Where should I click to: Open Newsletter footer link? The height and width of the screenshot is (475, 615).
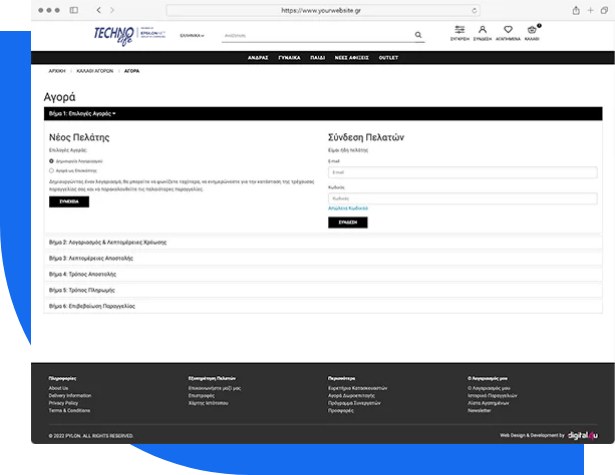[479, 410]
